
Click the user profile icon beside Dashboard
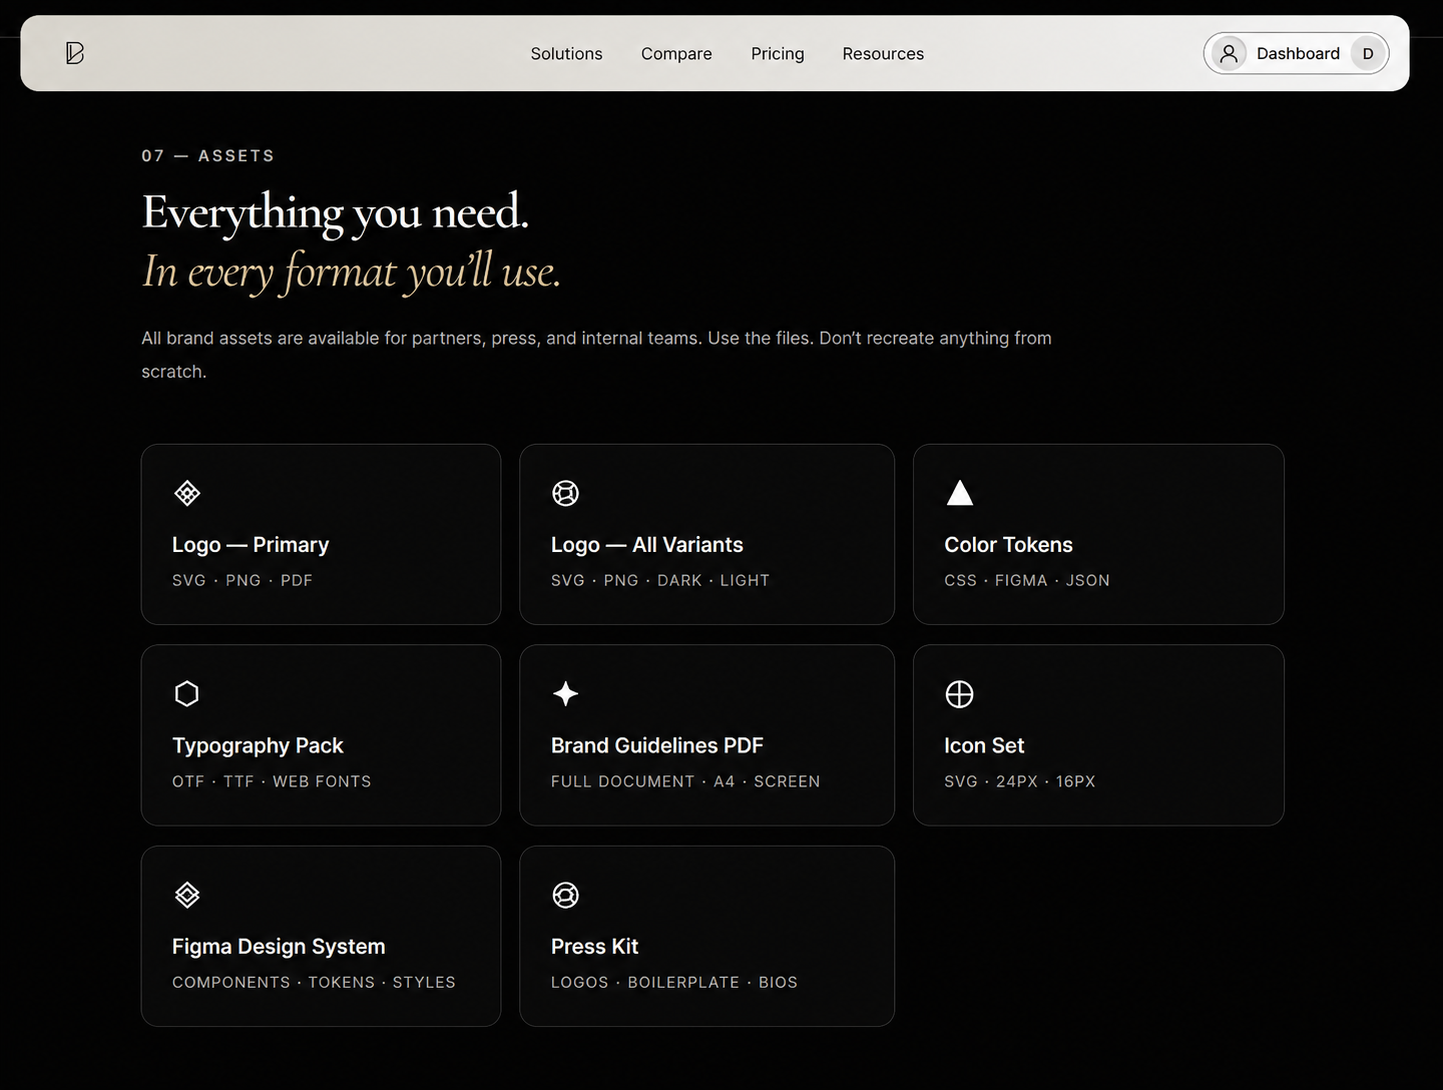1229,54
